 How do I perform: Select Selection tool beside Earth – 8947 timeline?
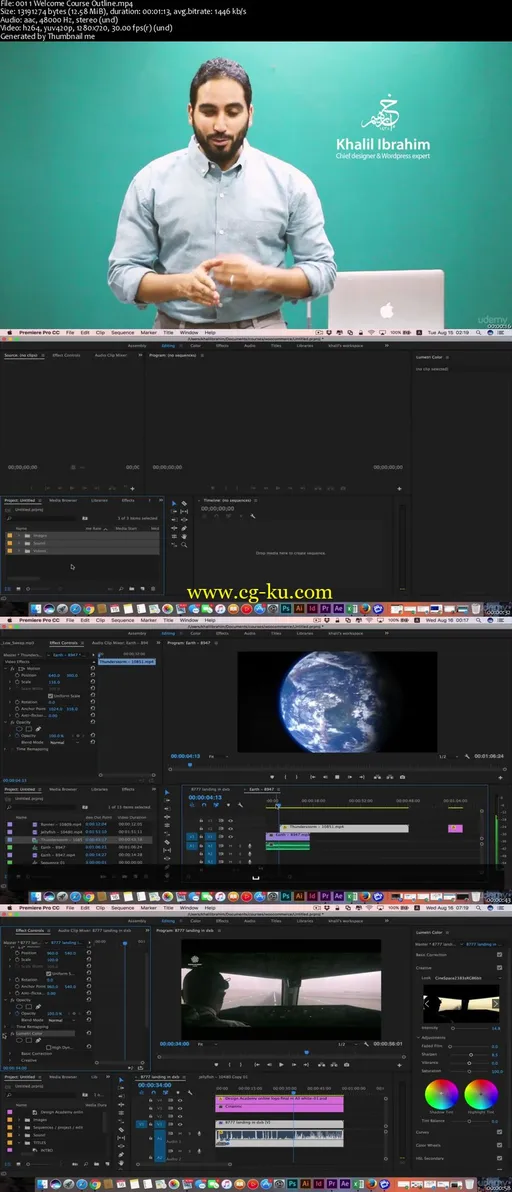[167, 792]
